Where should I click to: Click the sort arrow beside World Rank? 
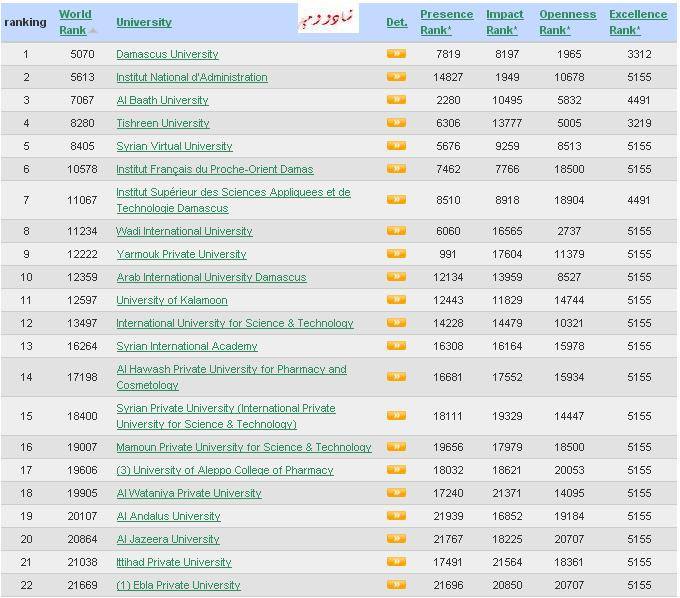click(x=93, y=31)
